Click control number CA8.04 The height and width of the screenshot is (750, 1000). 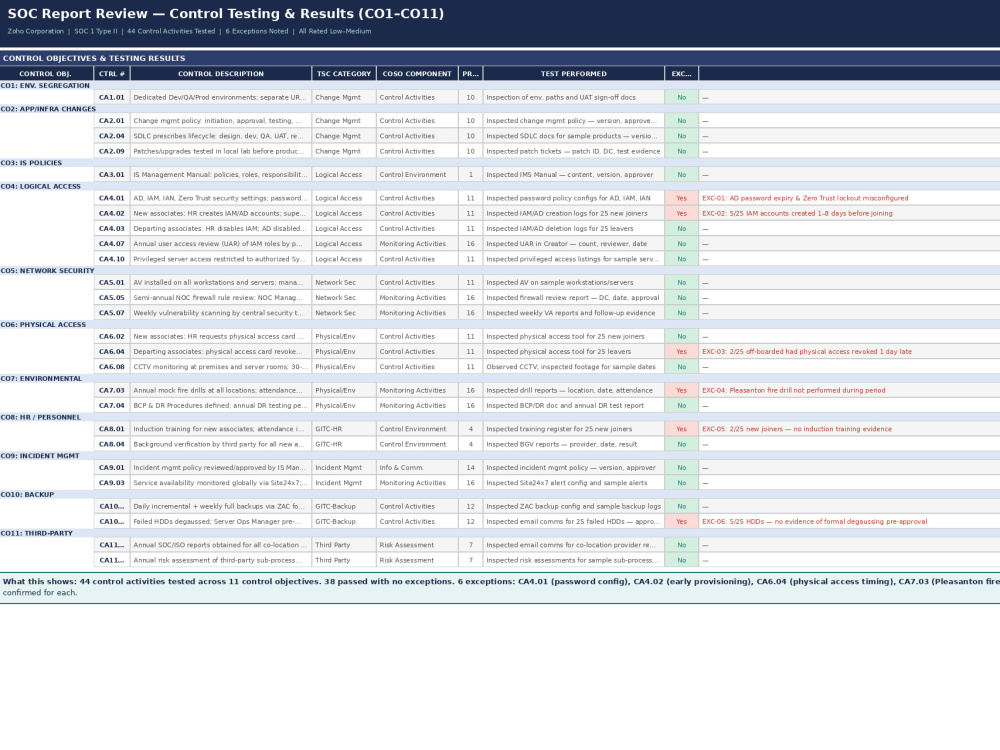112,444
